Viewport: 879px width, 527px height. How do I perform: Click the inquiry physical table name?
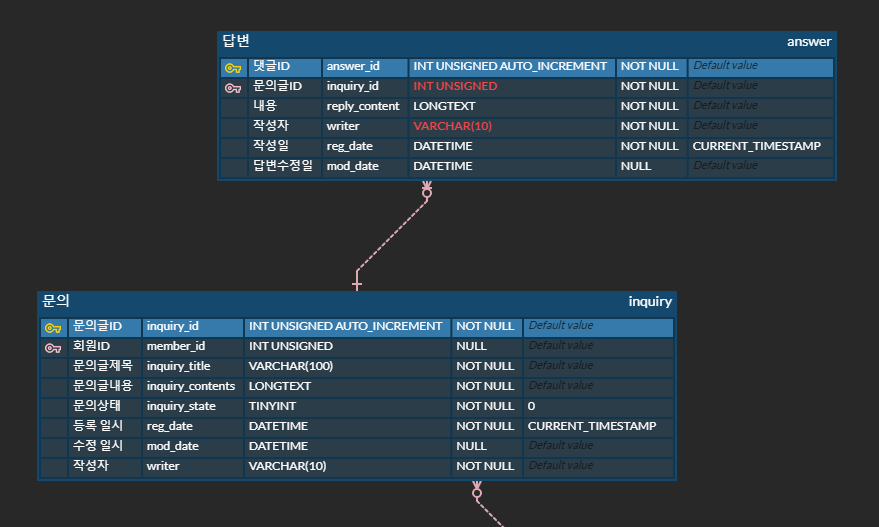click(650, 302)
